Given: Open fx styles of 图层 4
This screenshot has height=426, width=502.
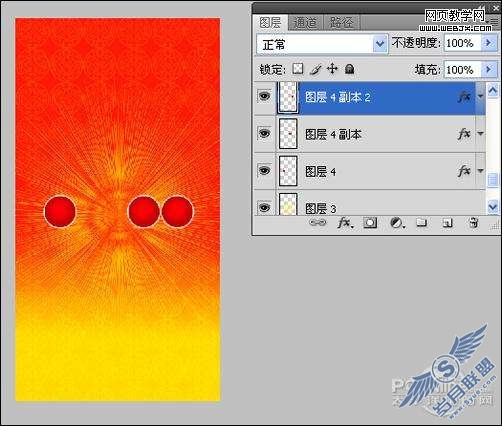Looking at the screenshot, I should click(464, 171).
